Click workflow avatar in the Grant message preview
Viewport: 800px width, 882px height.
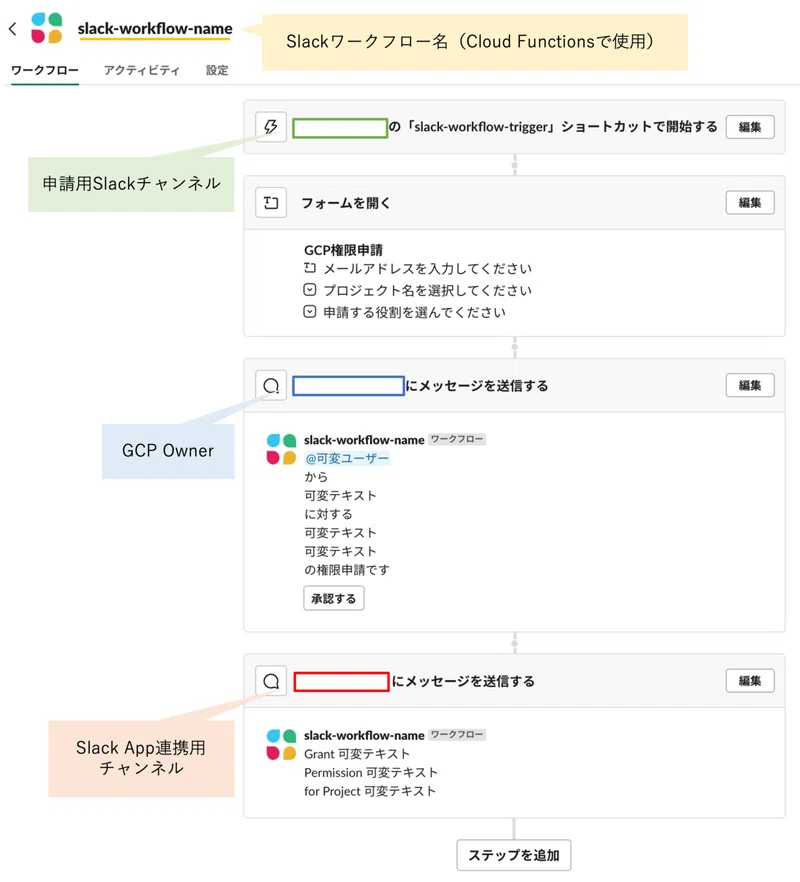tap(281, 744)
